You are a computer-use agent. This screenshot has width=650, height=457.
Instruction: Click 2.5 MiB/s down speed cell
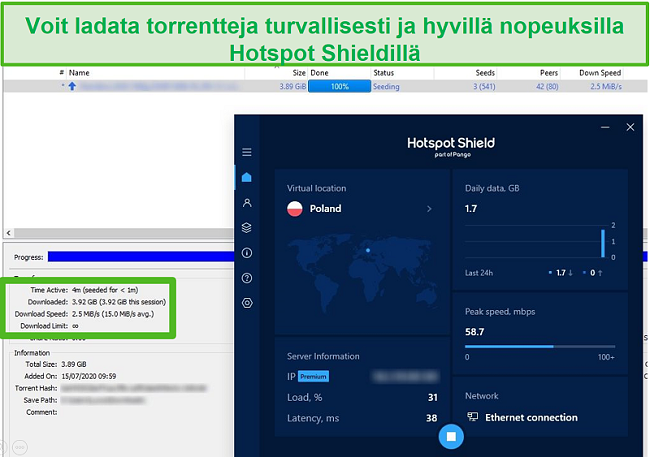(x=606, y=86)
